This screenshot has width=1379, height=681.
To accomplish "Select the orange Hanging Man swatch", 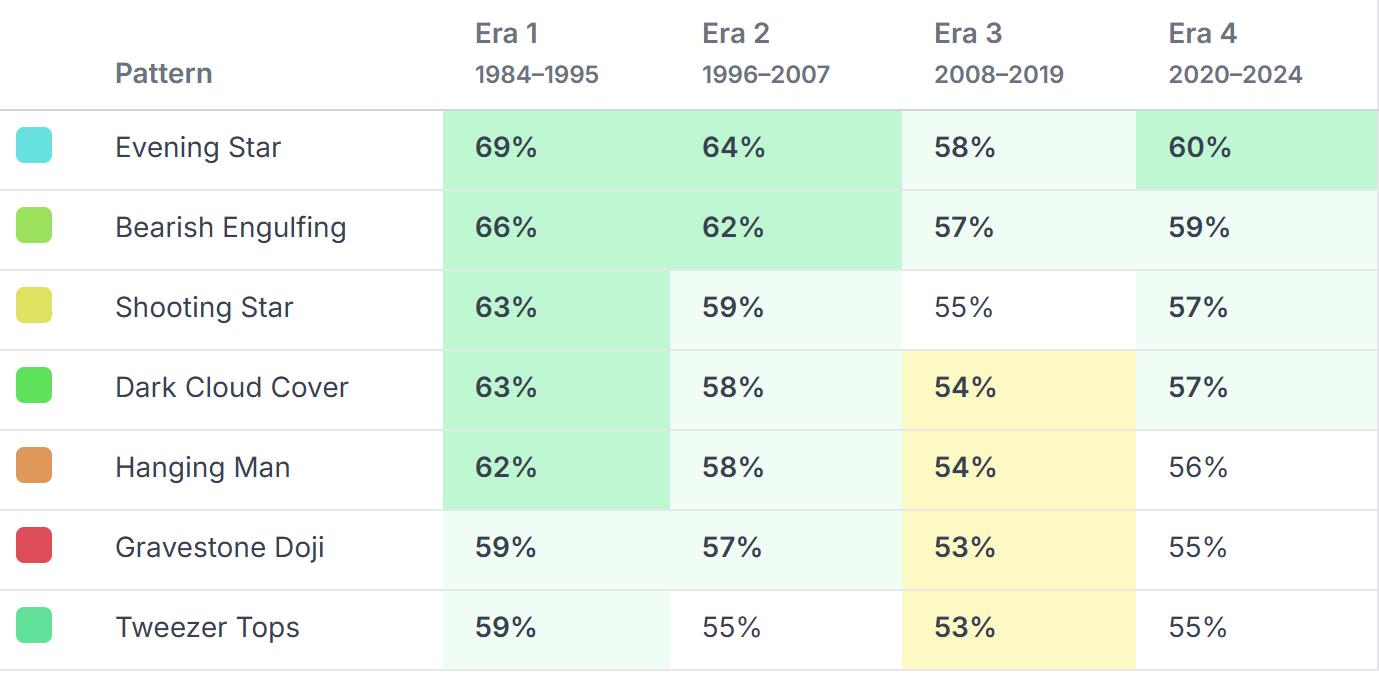I will coord(34,466).
